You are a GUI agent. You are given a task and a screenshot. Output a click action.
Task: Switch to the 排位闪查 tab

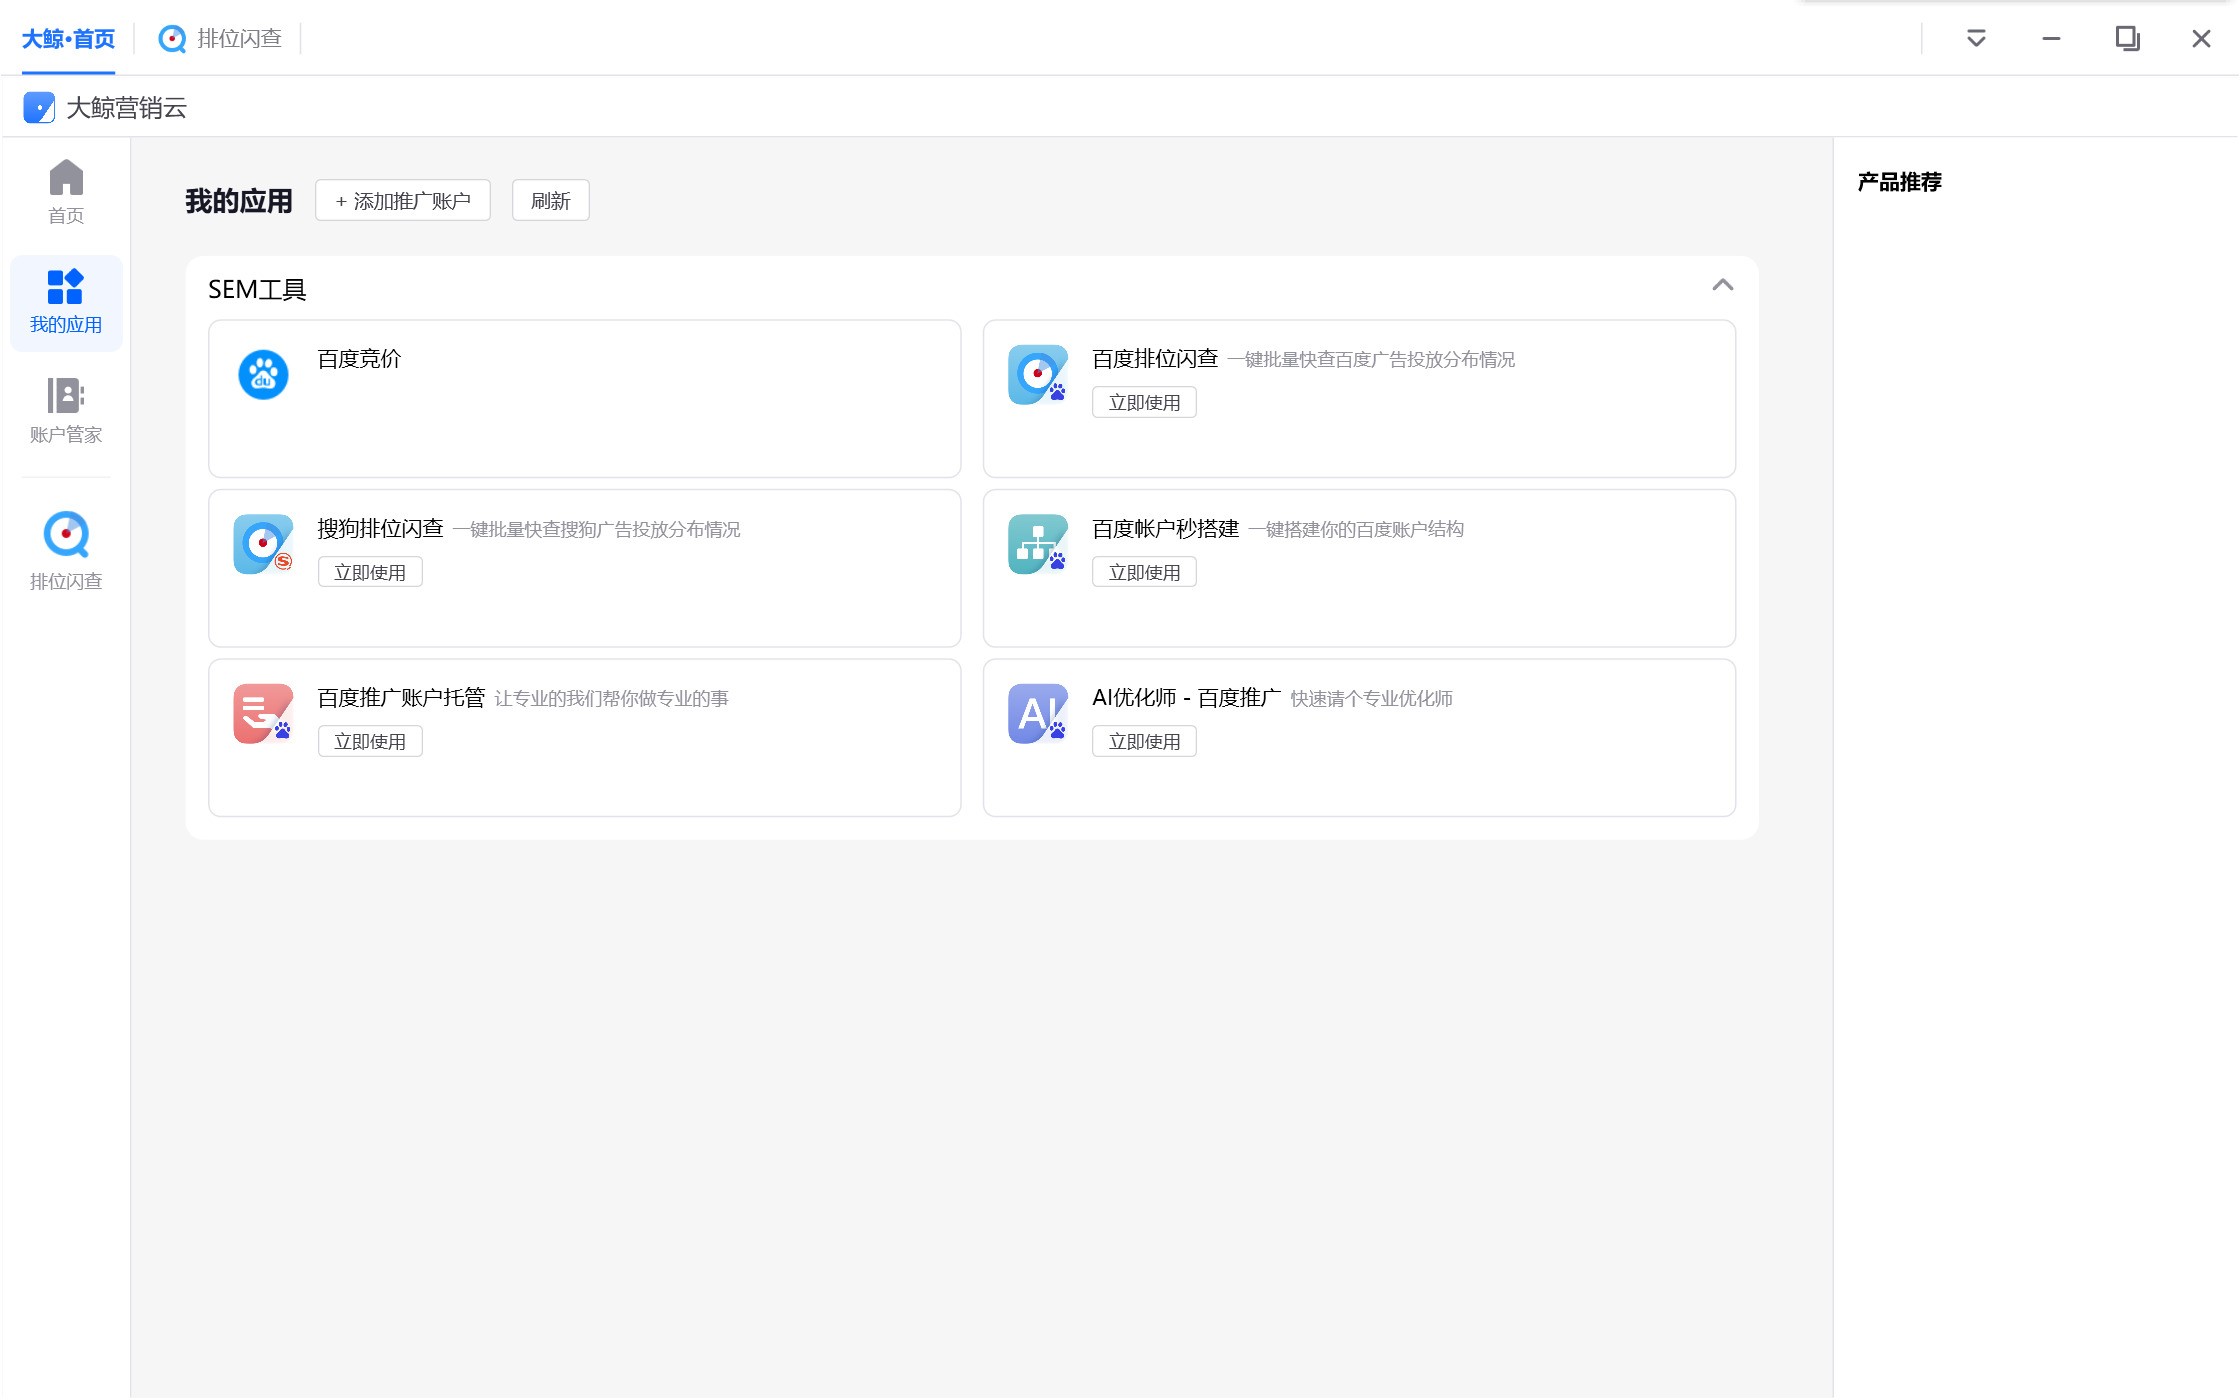220,38
